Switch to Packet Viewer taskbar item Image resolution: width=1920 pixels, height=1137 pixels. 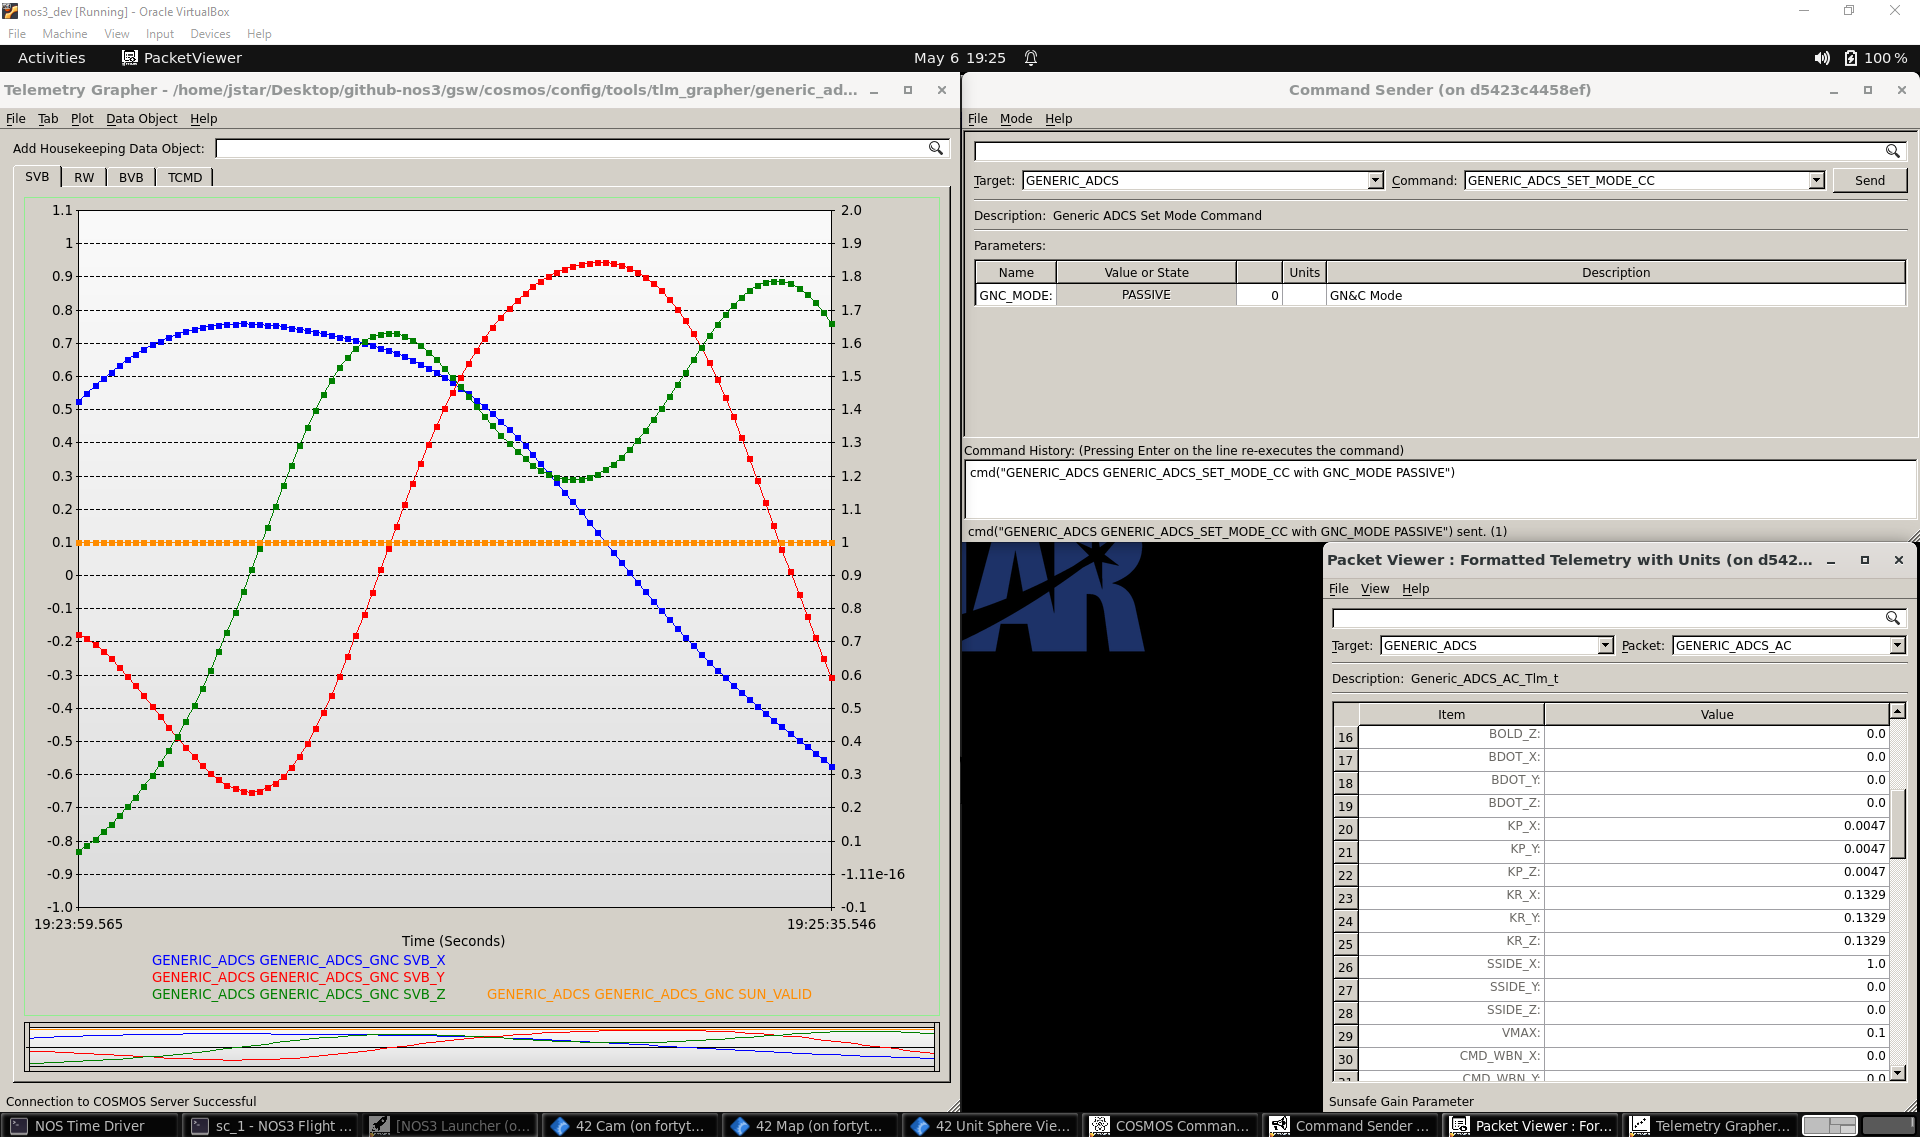1529,1126
